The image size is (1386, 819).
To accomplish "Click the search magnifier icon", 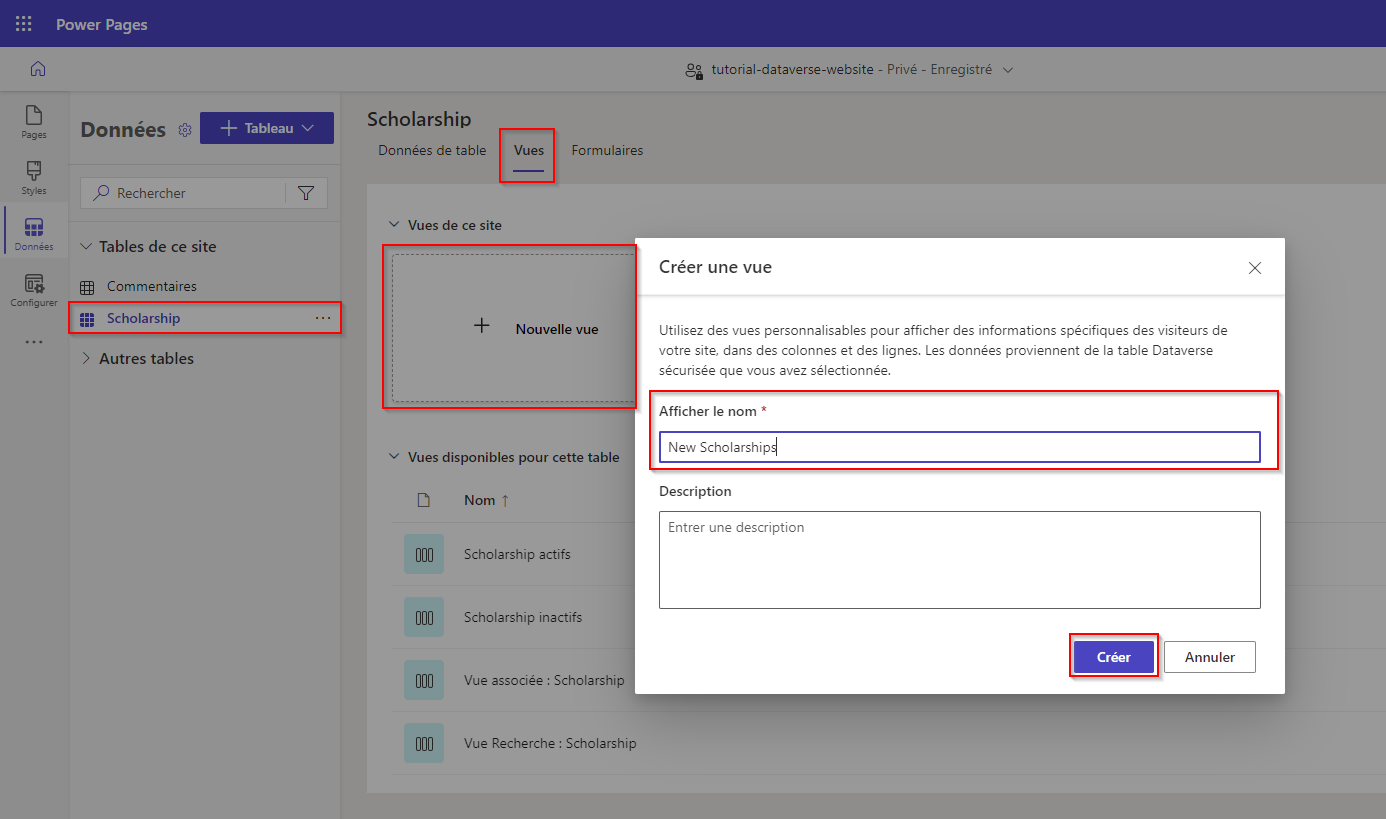I will pyautogui.click(x=101, y=193).
